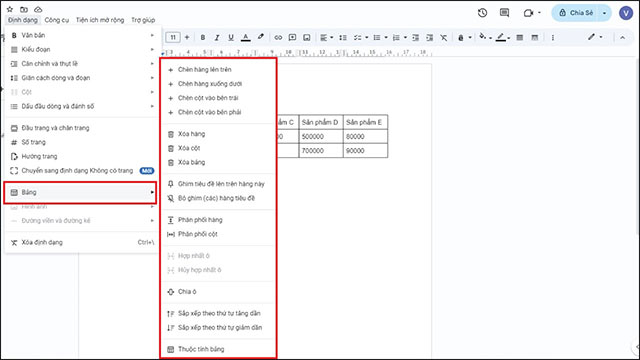Image resolution: width=640 pixels, height=360 pixels.
Task: Click the increase indent icon
Action: 429,38
